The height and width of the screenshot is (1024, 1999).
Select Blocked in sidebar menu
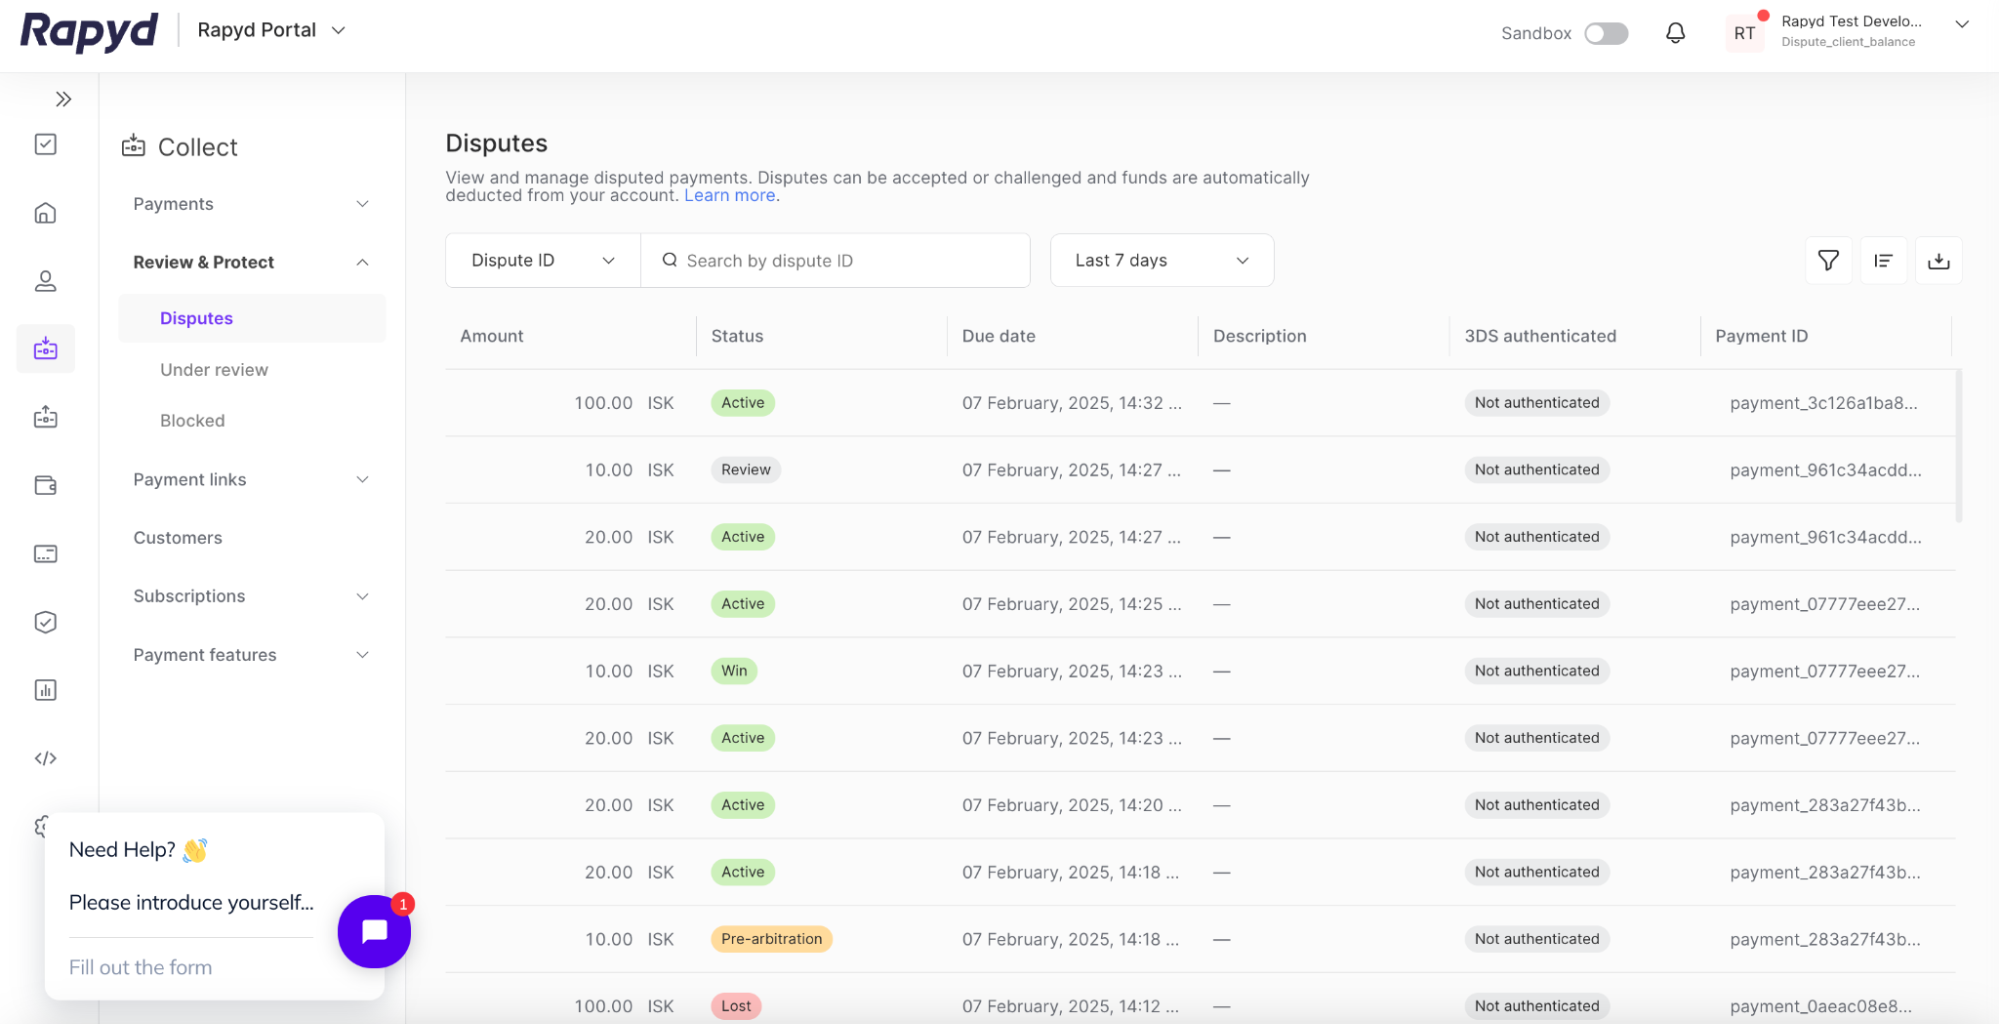click(x=192, y=421)
